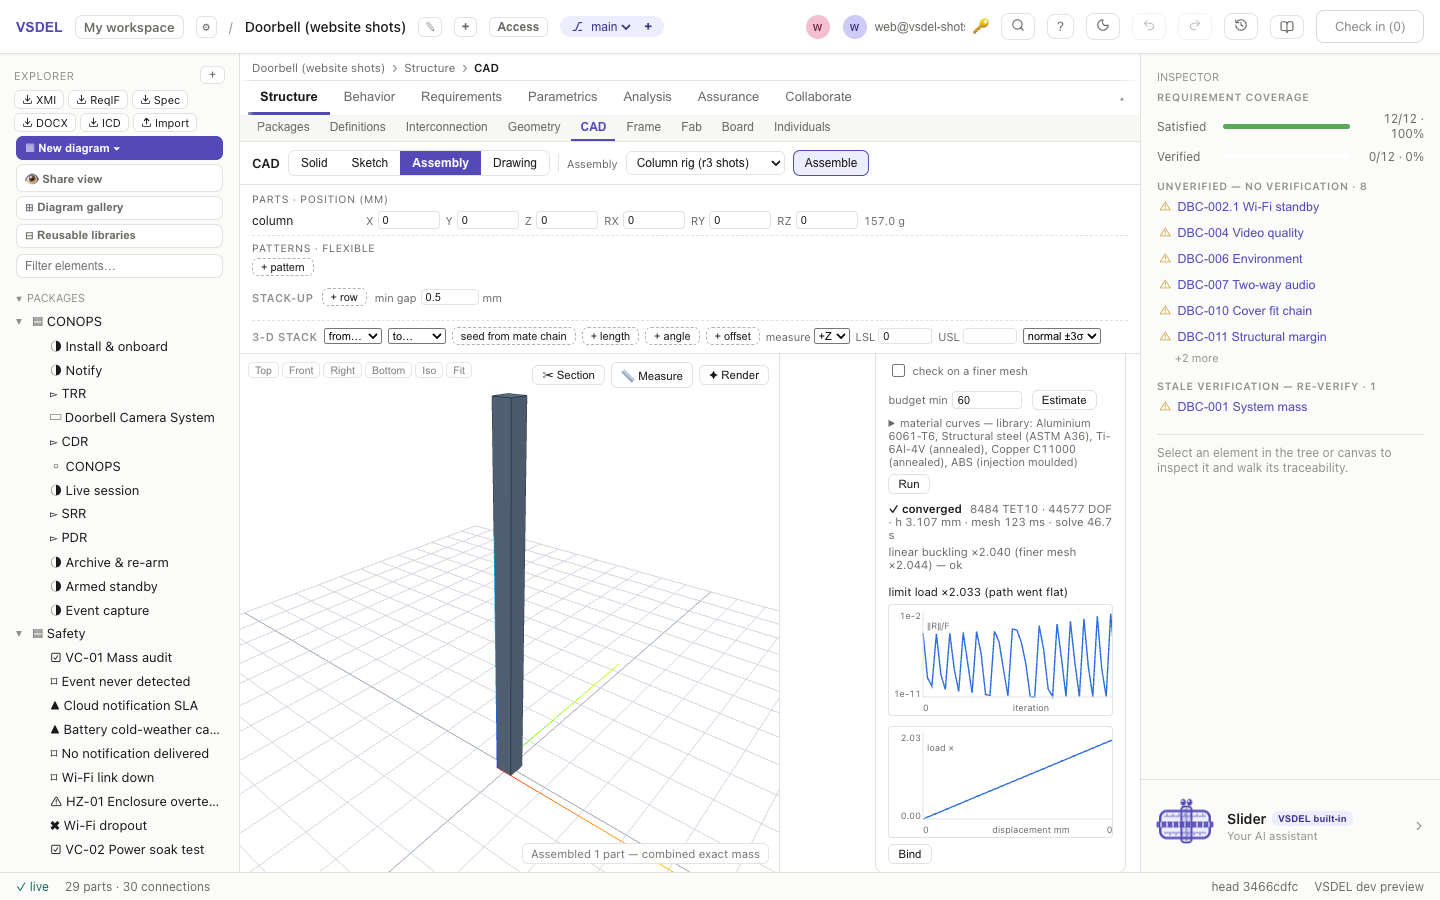Download ReqIF export

click(x=99, y=100)
